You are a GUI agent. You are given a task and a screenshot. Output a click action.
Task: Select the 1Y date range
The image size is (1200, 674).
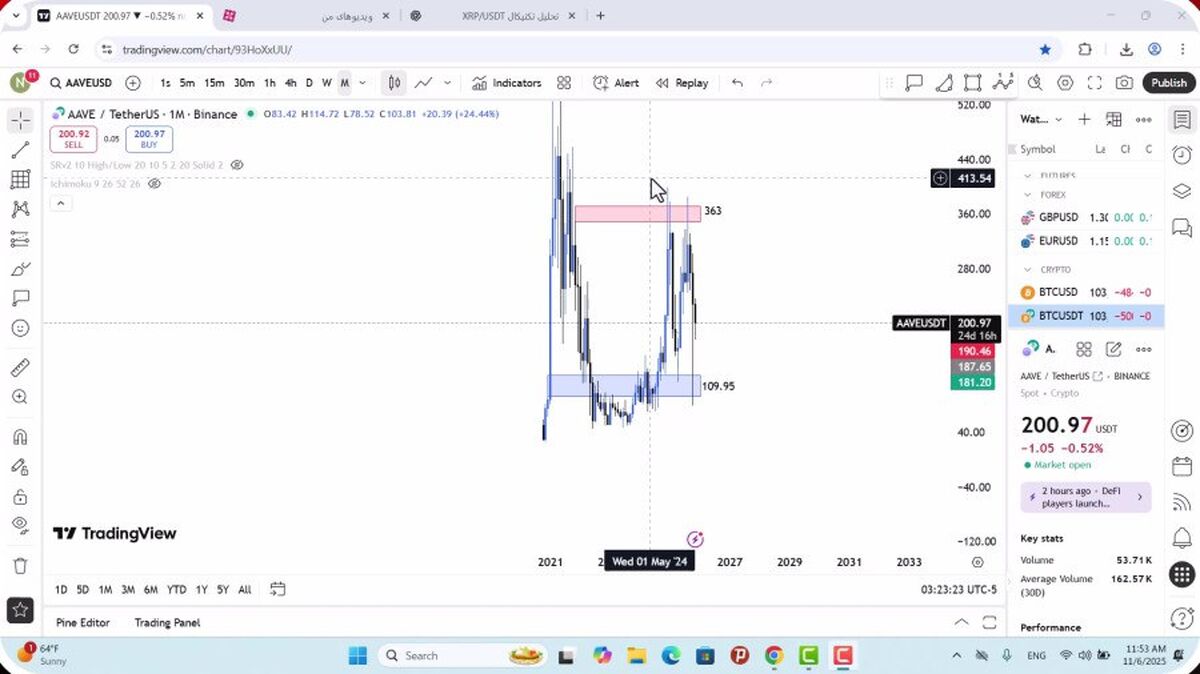[x=202, y=590]
